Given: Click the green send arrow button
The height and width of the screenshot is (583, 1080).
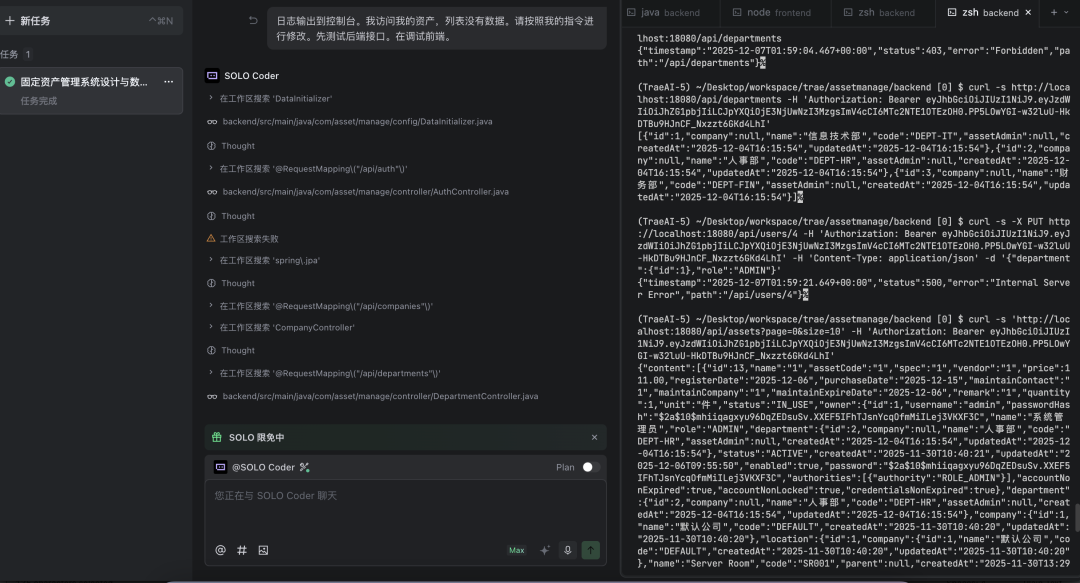Looking at the screenshot, I should (591, 550).
